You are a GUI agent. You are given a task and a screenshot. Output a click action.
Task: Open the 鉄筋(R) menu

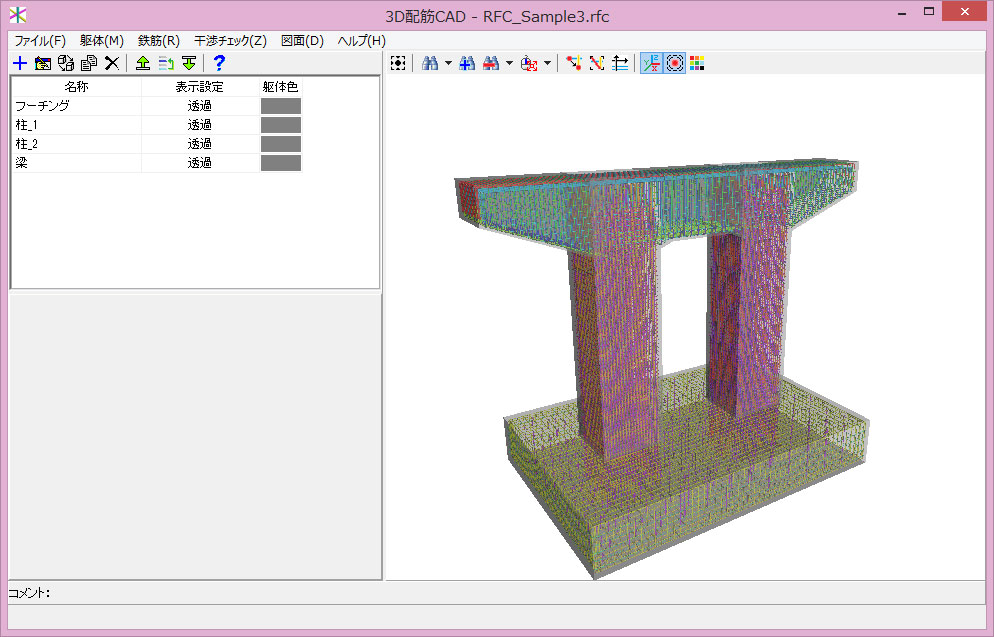pos(158,41)
